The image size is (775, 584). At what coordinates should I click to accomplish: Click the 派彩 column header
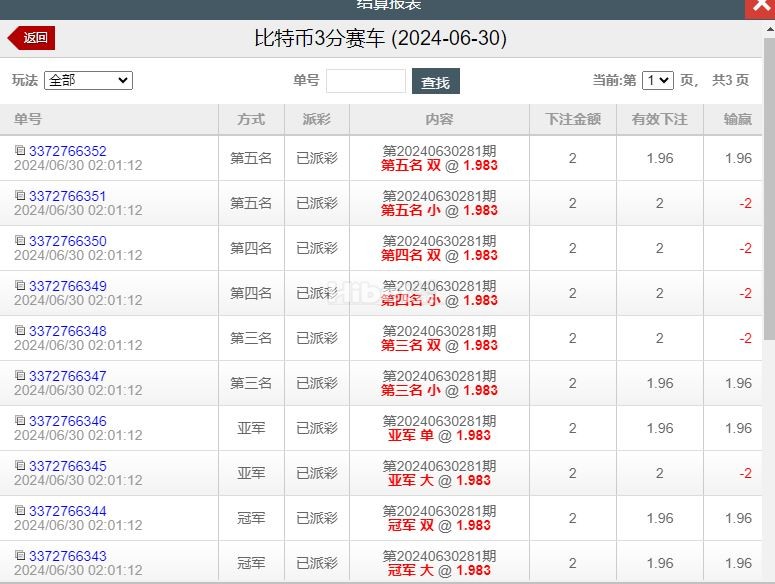point(316,119)
